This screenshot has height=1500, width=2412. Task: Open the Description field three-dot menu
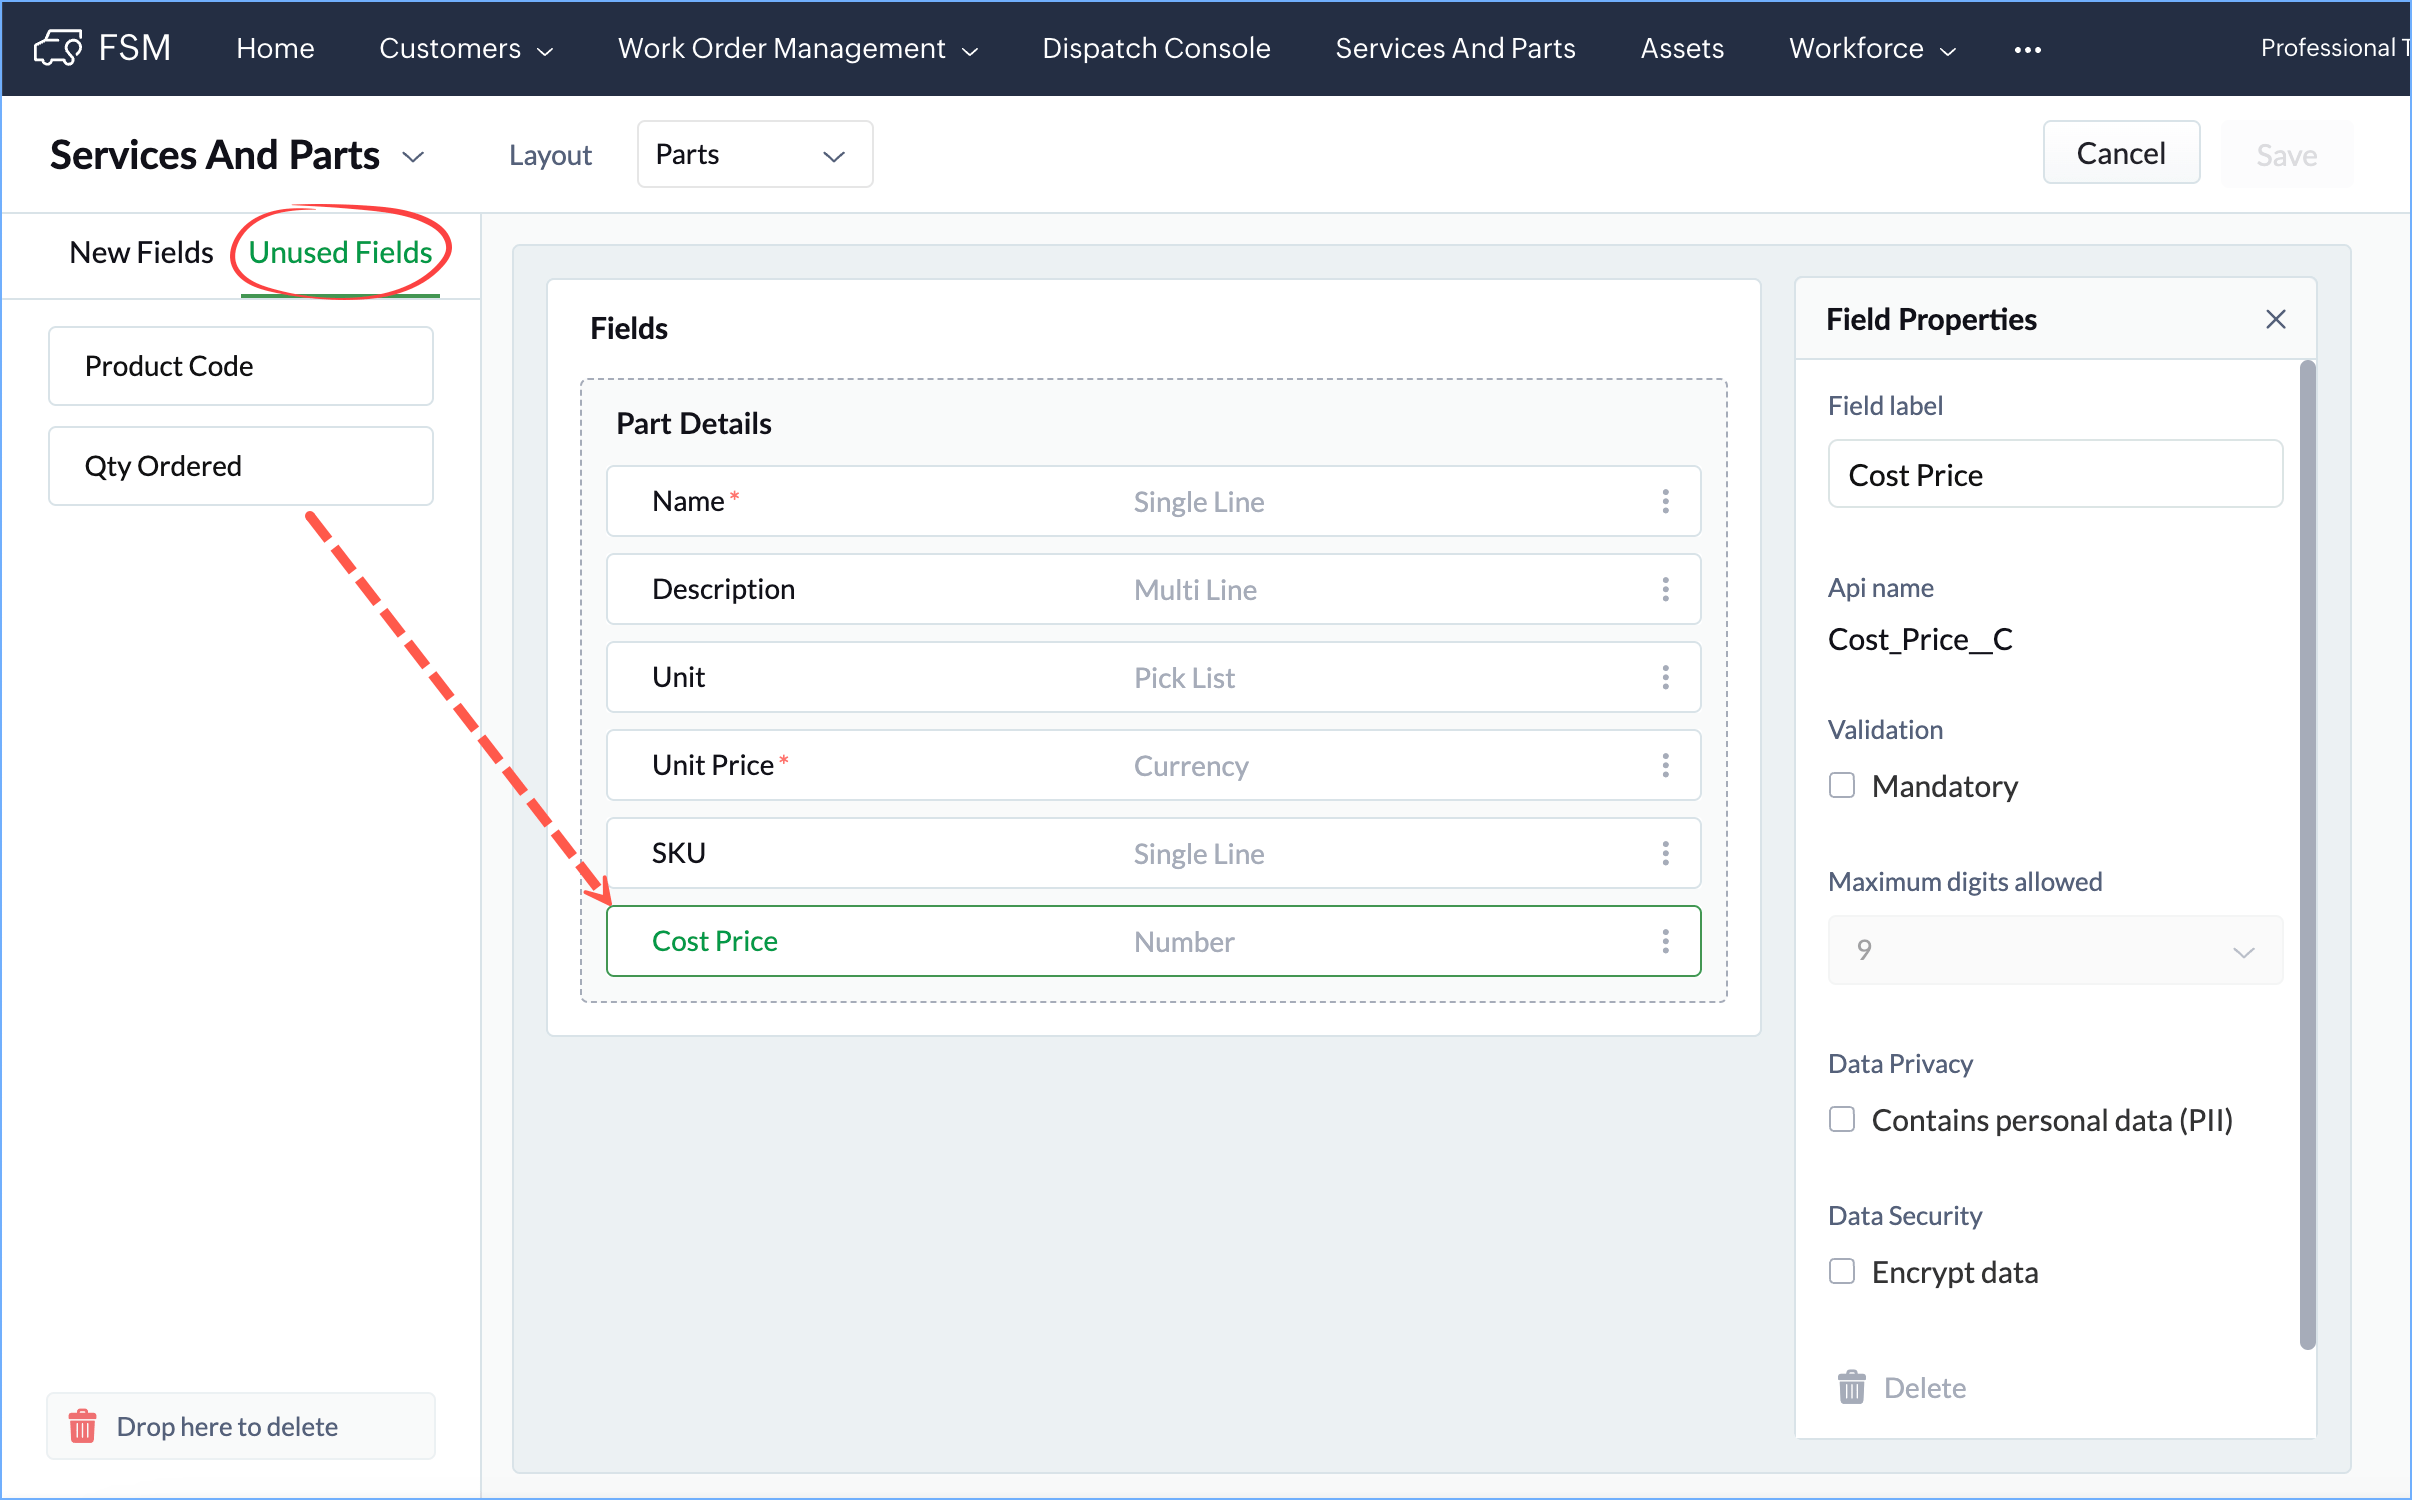pyautogui.click(x=1665, y=589)
